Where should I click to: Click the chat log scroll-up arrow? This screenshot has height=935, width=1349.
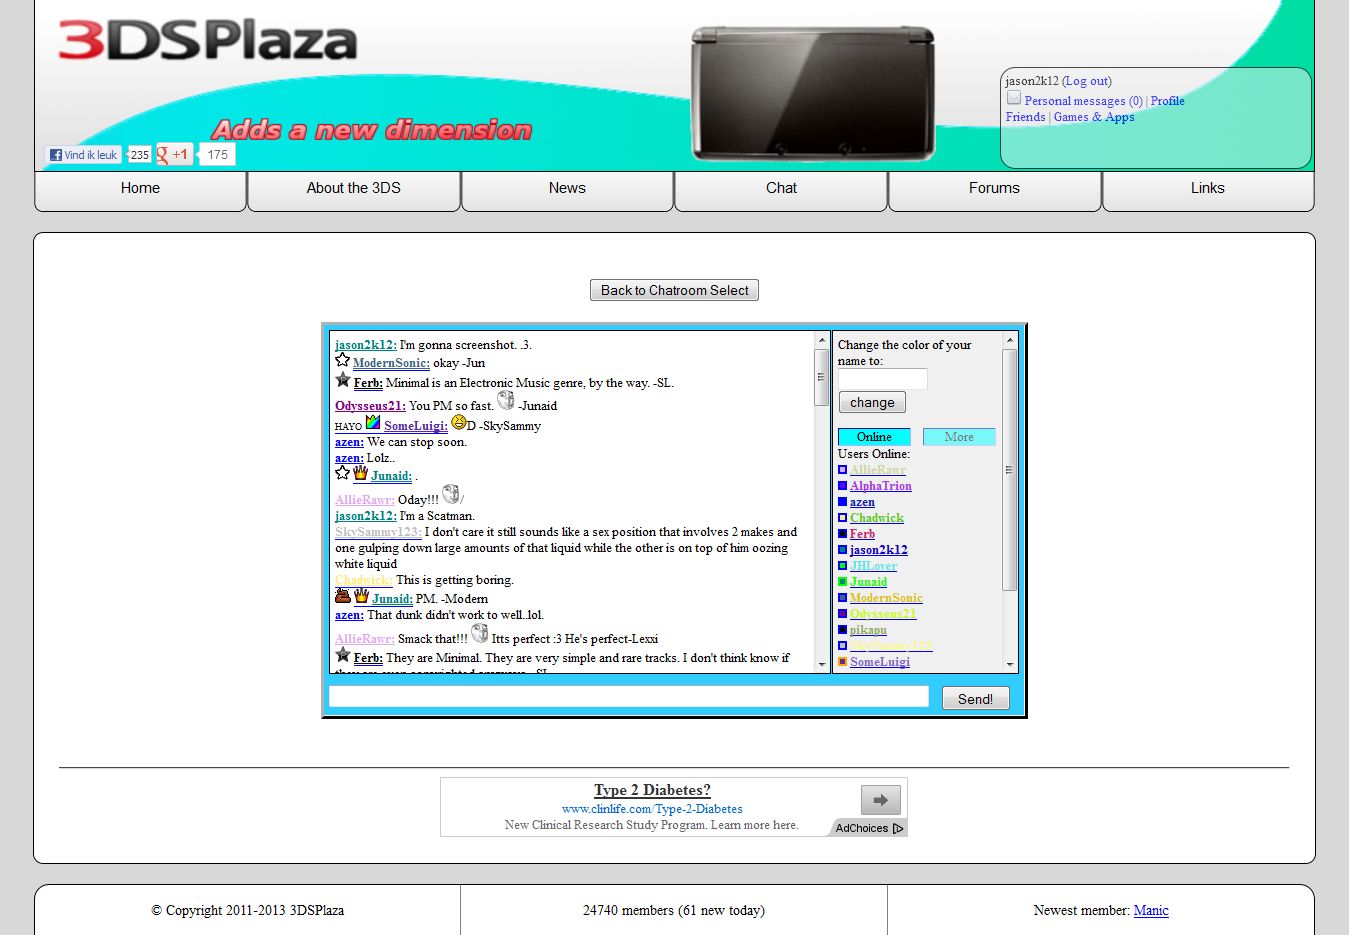click(x=822, y=340)
